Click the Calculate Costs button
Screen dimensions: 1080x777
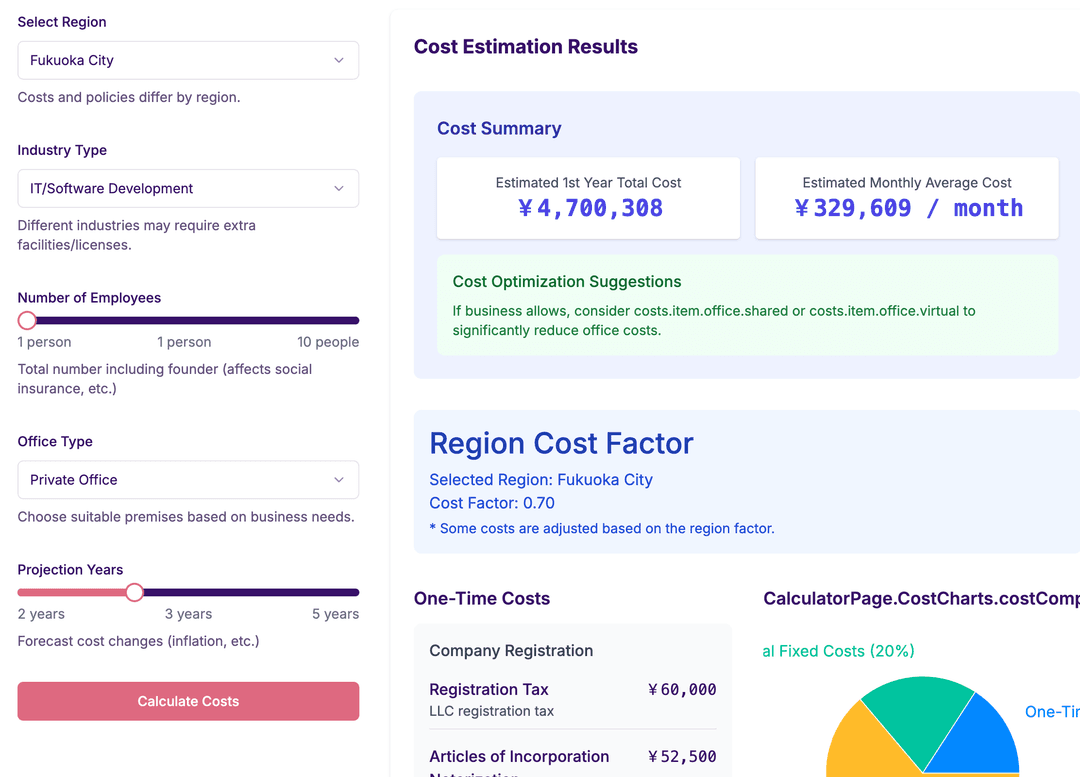click(188, 701)
